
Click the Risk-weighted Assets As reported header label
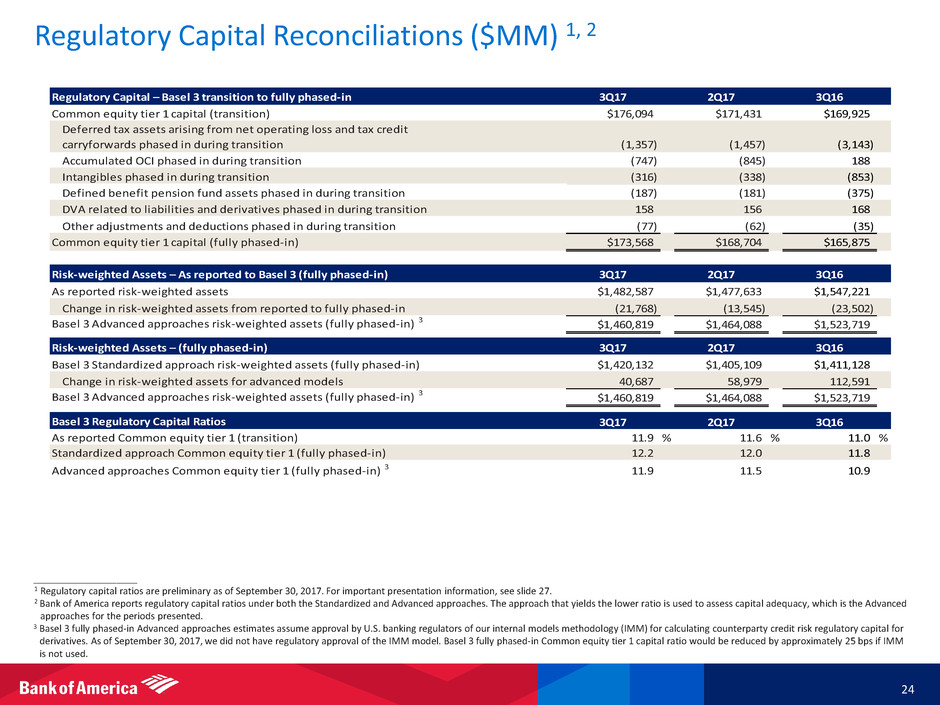tap(220, 273)
